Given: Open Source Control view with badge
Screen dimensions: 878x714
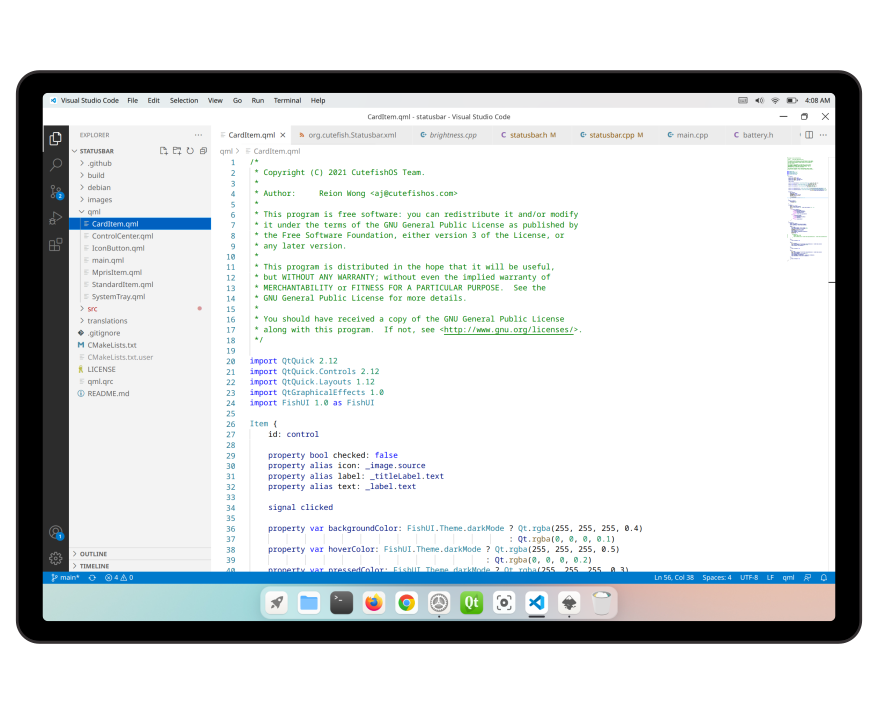Looking at the screenshot, I should click(x=55, y=192).
